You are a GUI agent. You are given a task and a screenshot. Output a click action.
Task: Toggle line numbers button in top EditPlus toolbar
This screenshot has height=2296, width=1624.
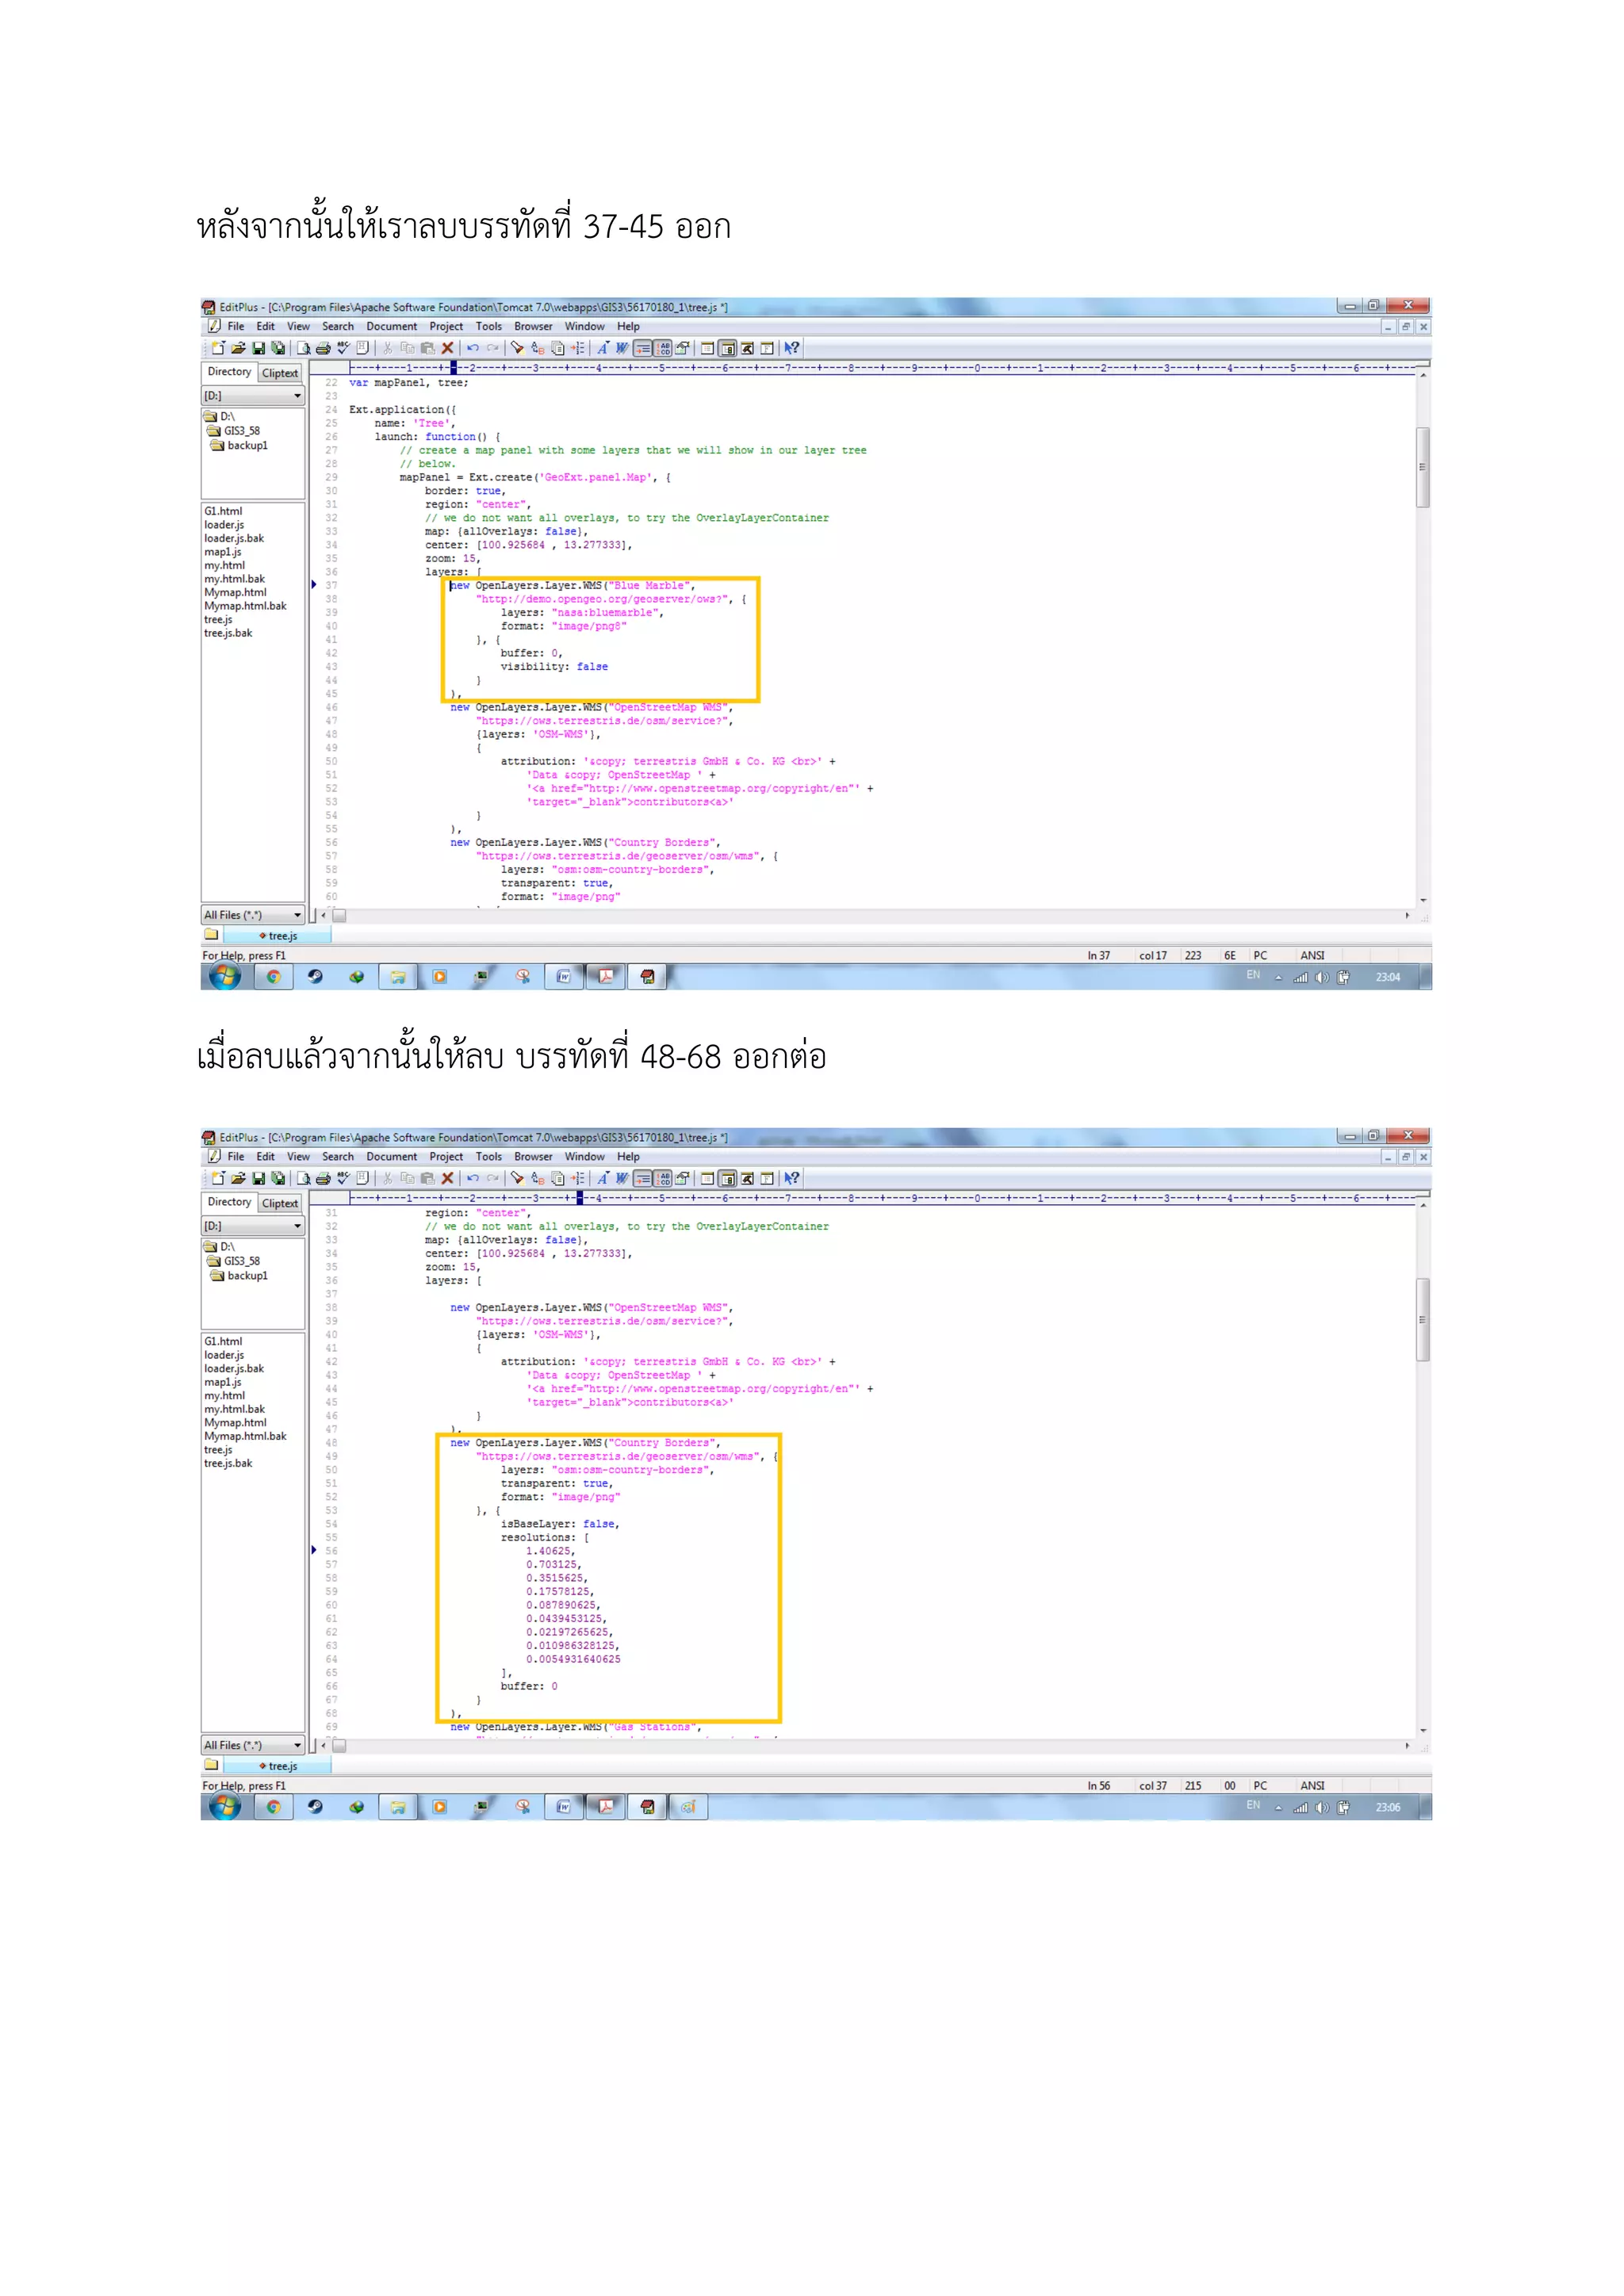point(663,348)
